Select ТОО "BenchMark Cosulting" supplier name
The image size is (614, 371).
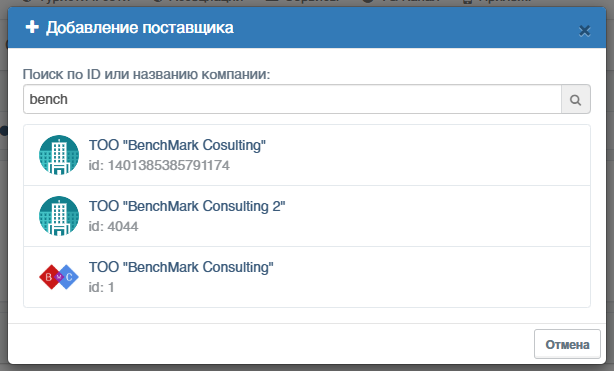[x=177, y=145]
